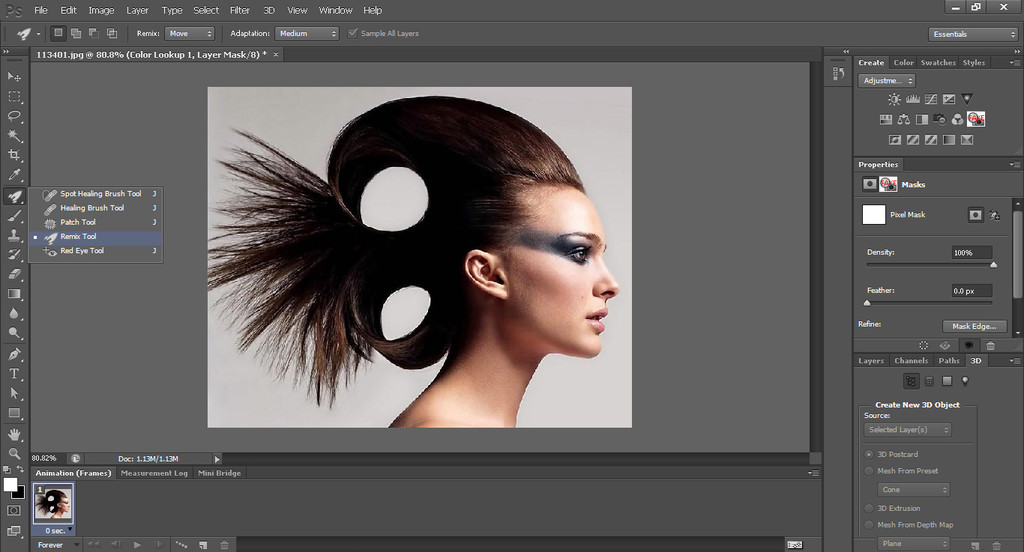Select the Clone Stamp tool
This screenshot has height=552, width=1024.
(14, 235)
